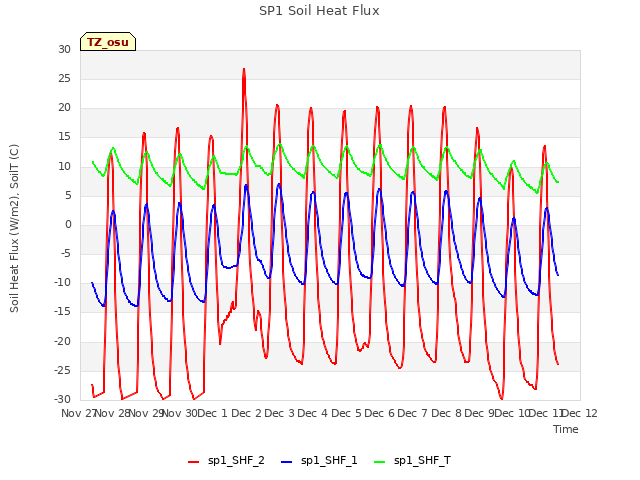
Task: Click the Dec 9 x-axis date
Action: (479, 413)
